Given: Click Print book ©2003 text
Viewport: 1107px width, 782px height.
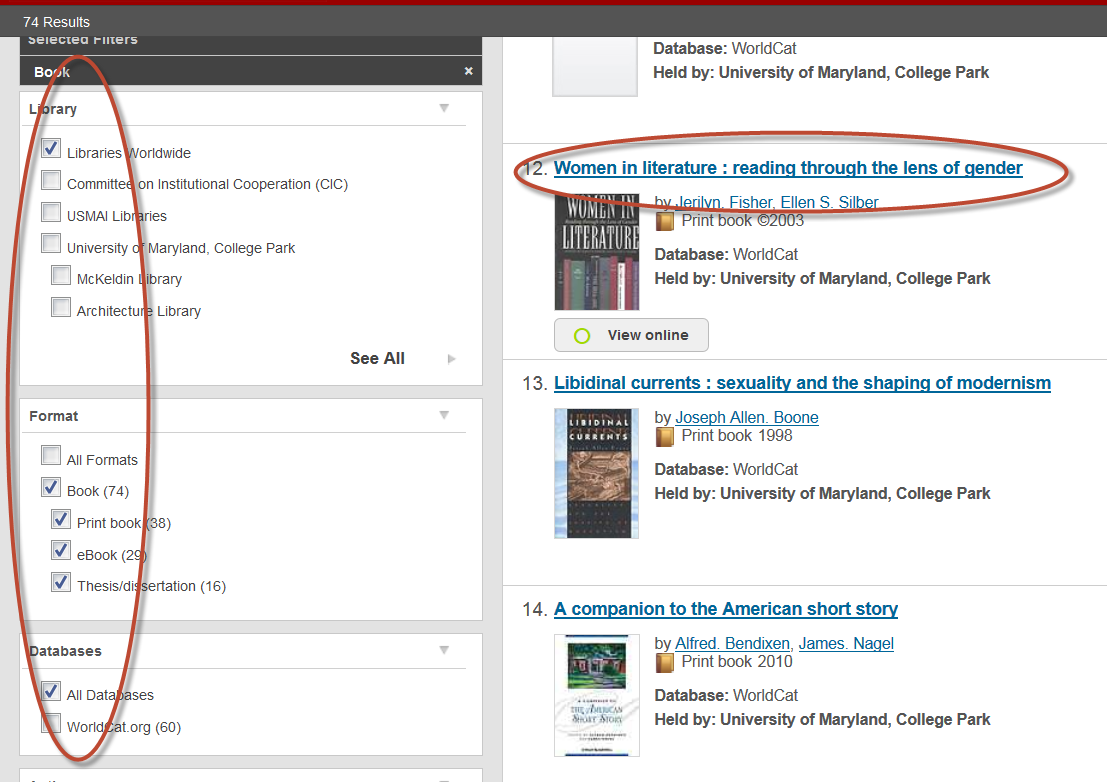Looking at the screenshot, I should point(743,221).
